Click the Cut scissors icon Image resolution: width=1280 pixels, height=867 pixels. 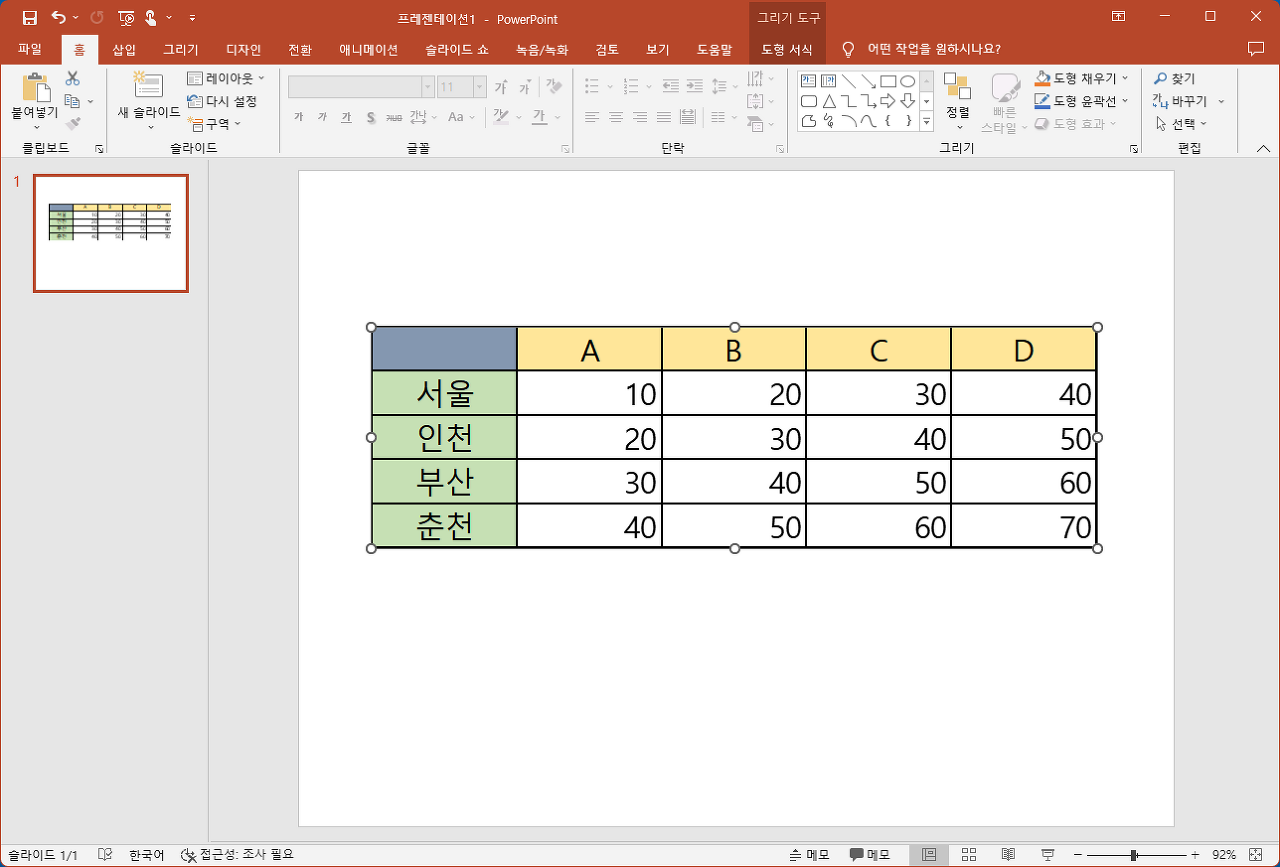pyautogui.click(x=73, y=78)
